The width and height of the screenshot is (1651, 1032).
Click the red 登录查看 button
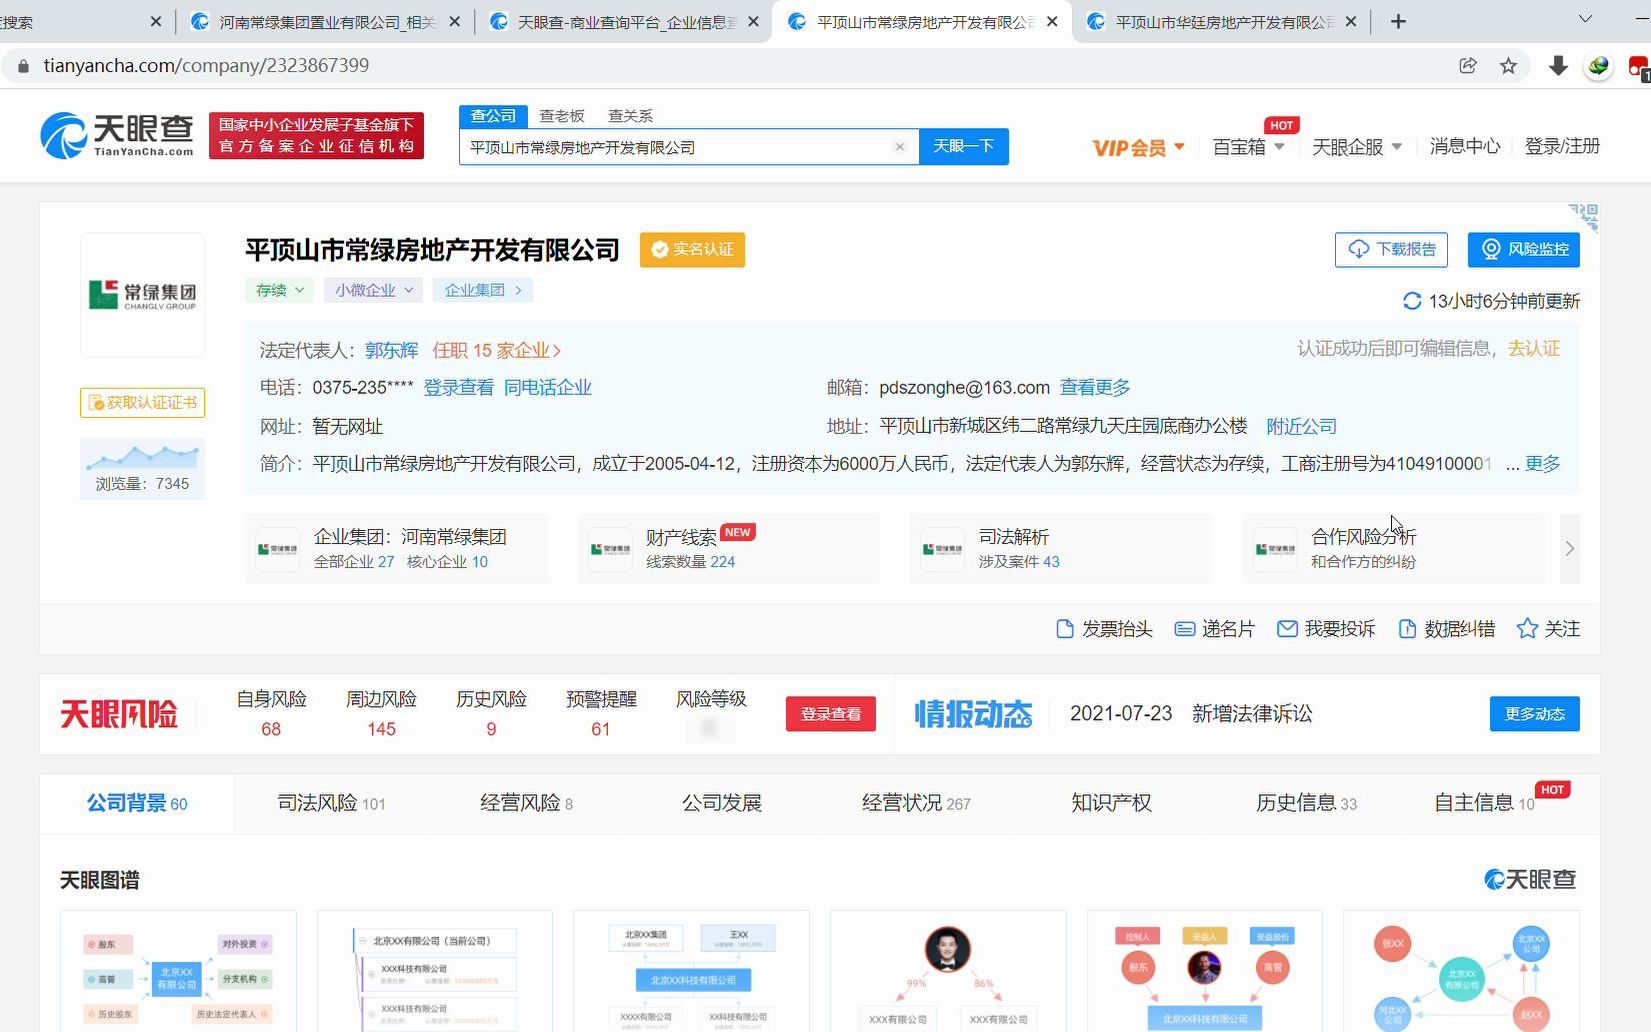[830, 714]
